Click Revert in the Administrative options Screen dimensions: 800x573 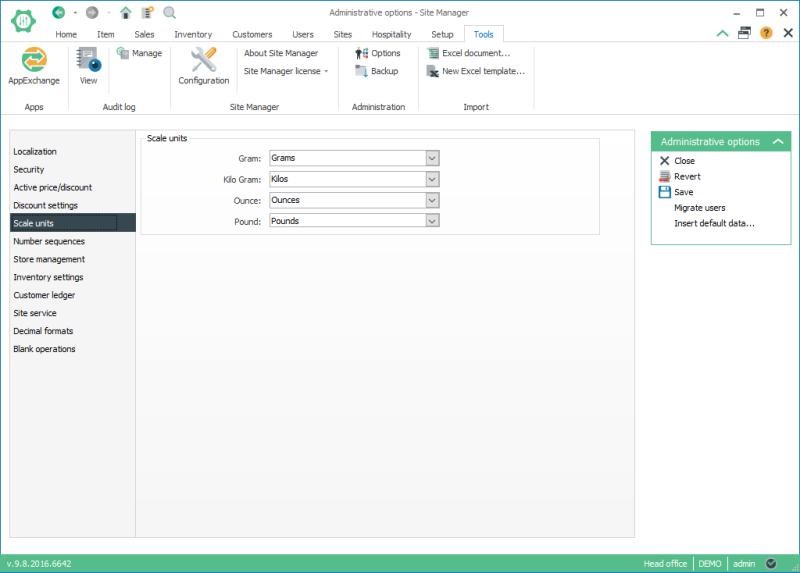(687, 176)
